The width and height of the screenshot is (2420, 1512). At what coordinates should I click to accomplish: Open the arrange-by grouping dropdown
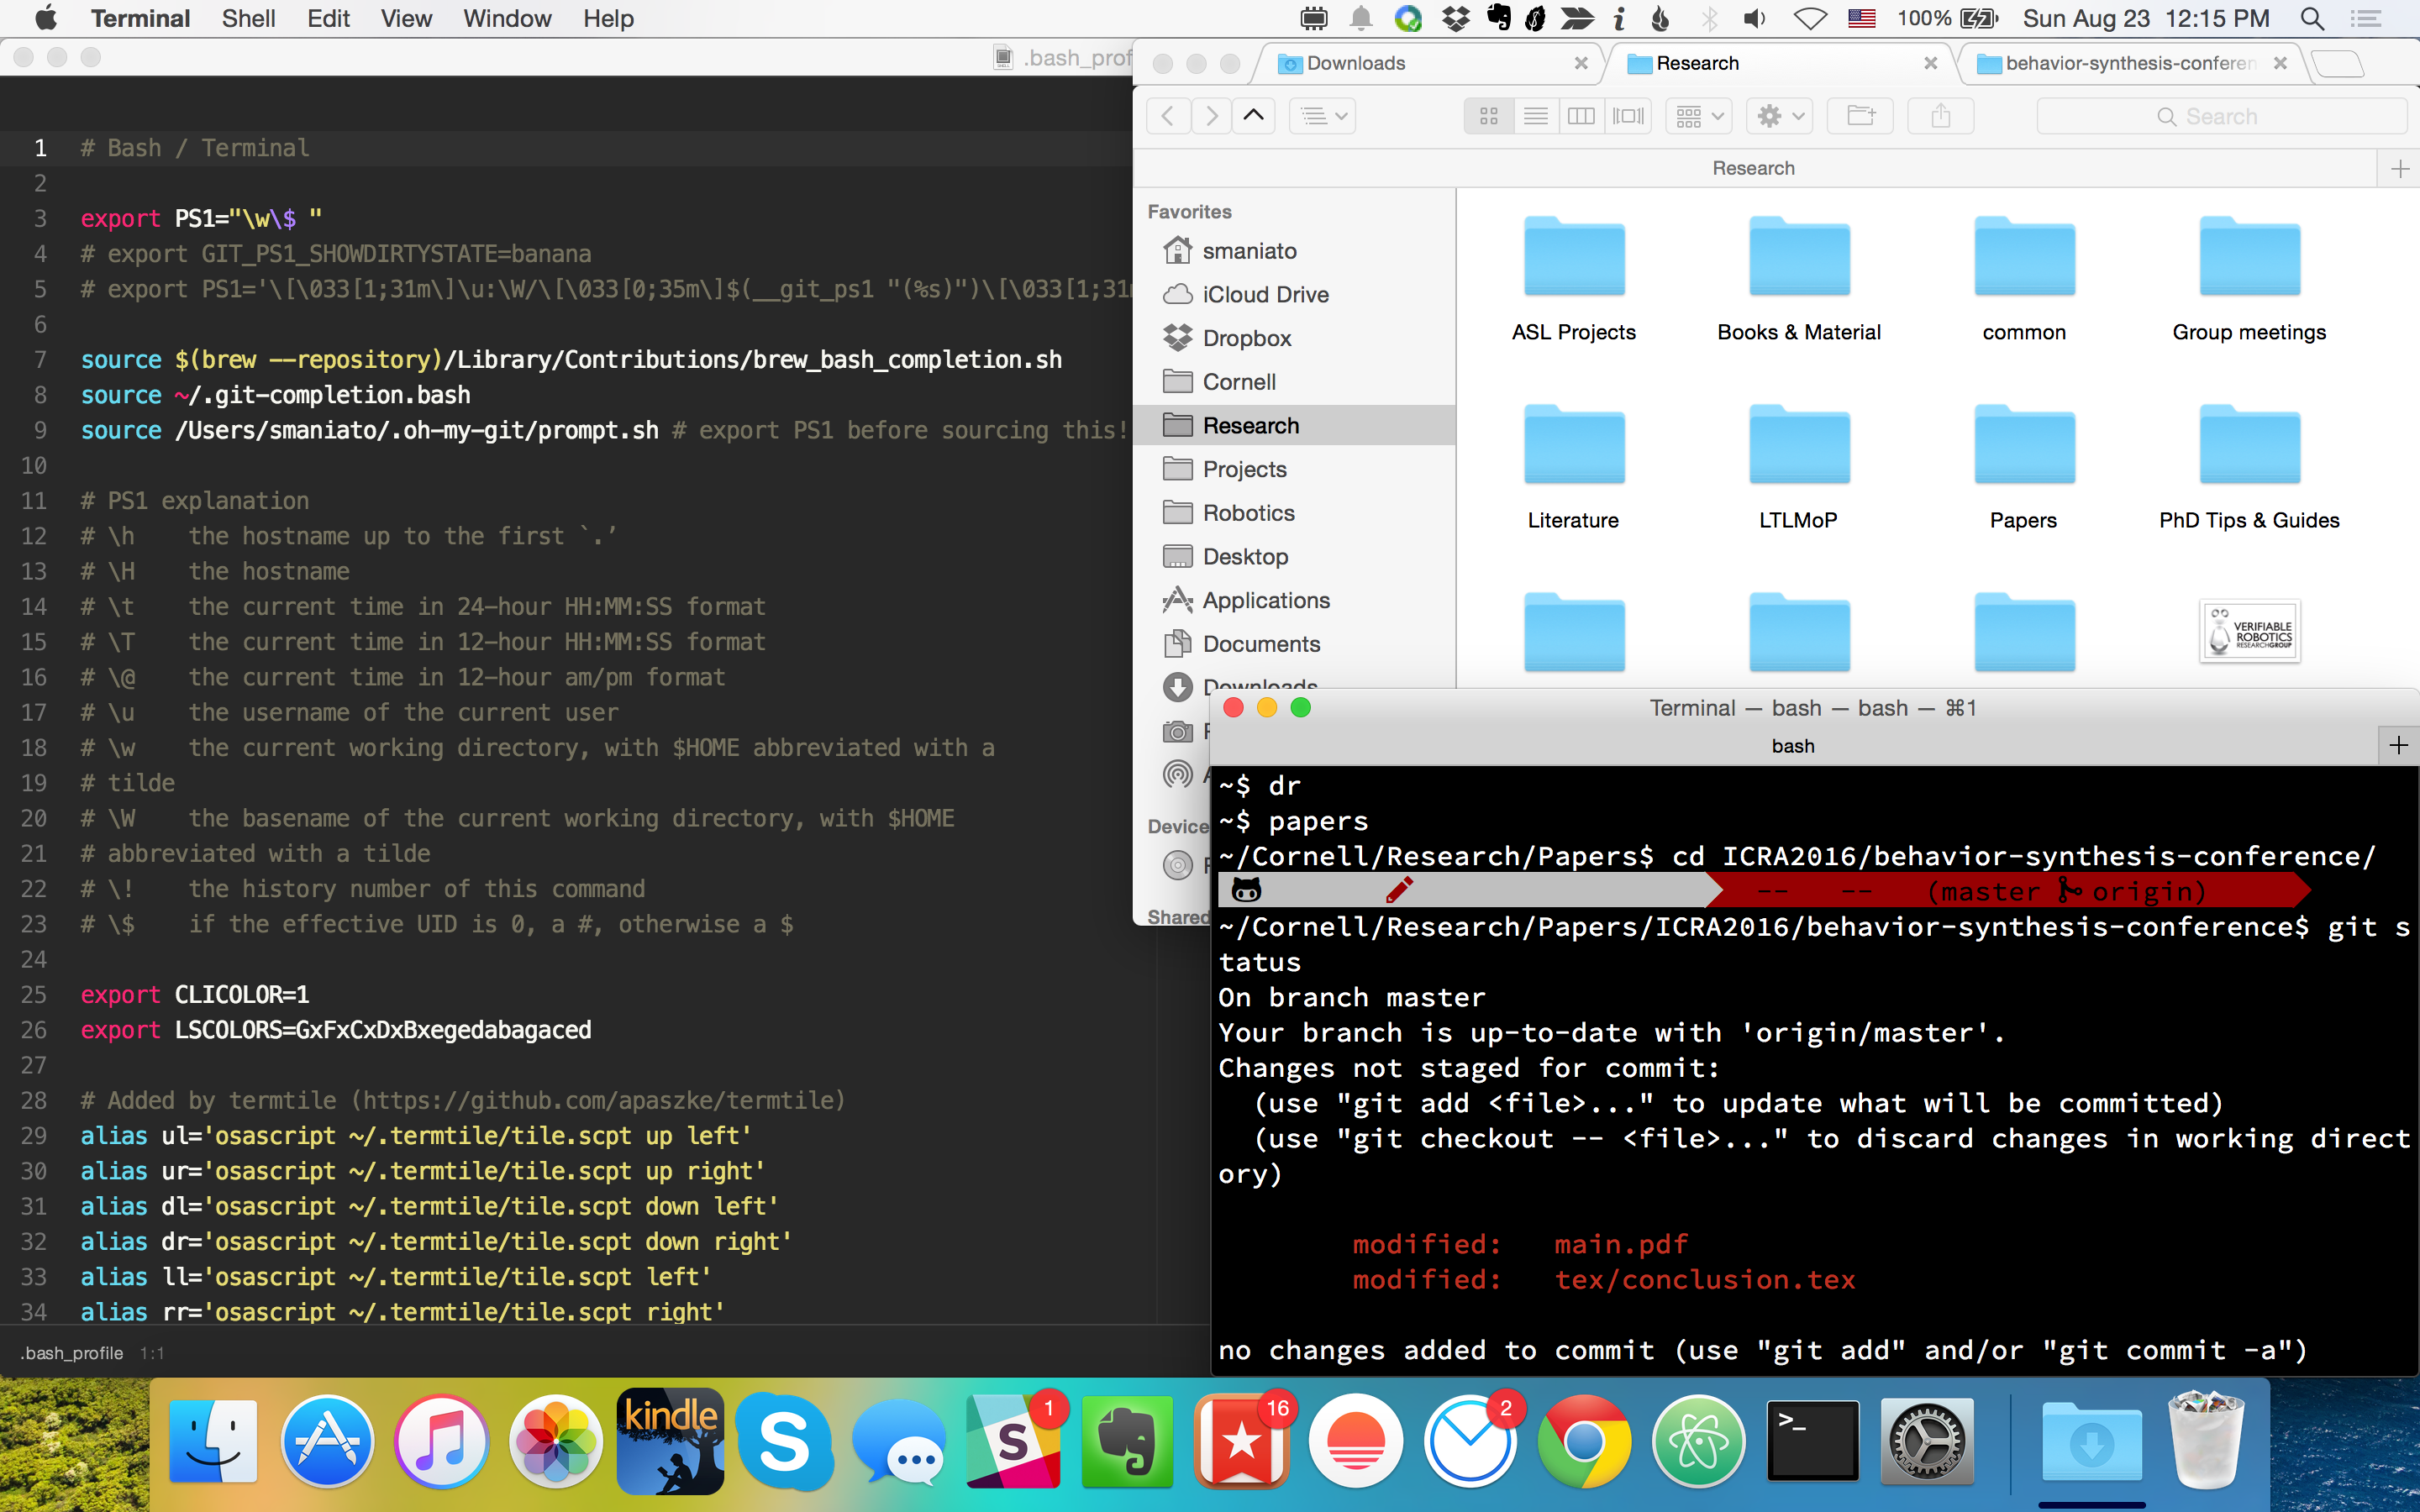(1699, 116)
